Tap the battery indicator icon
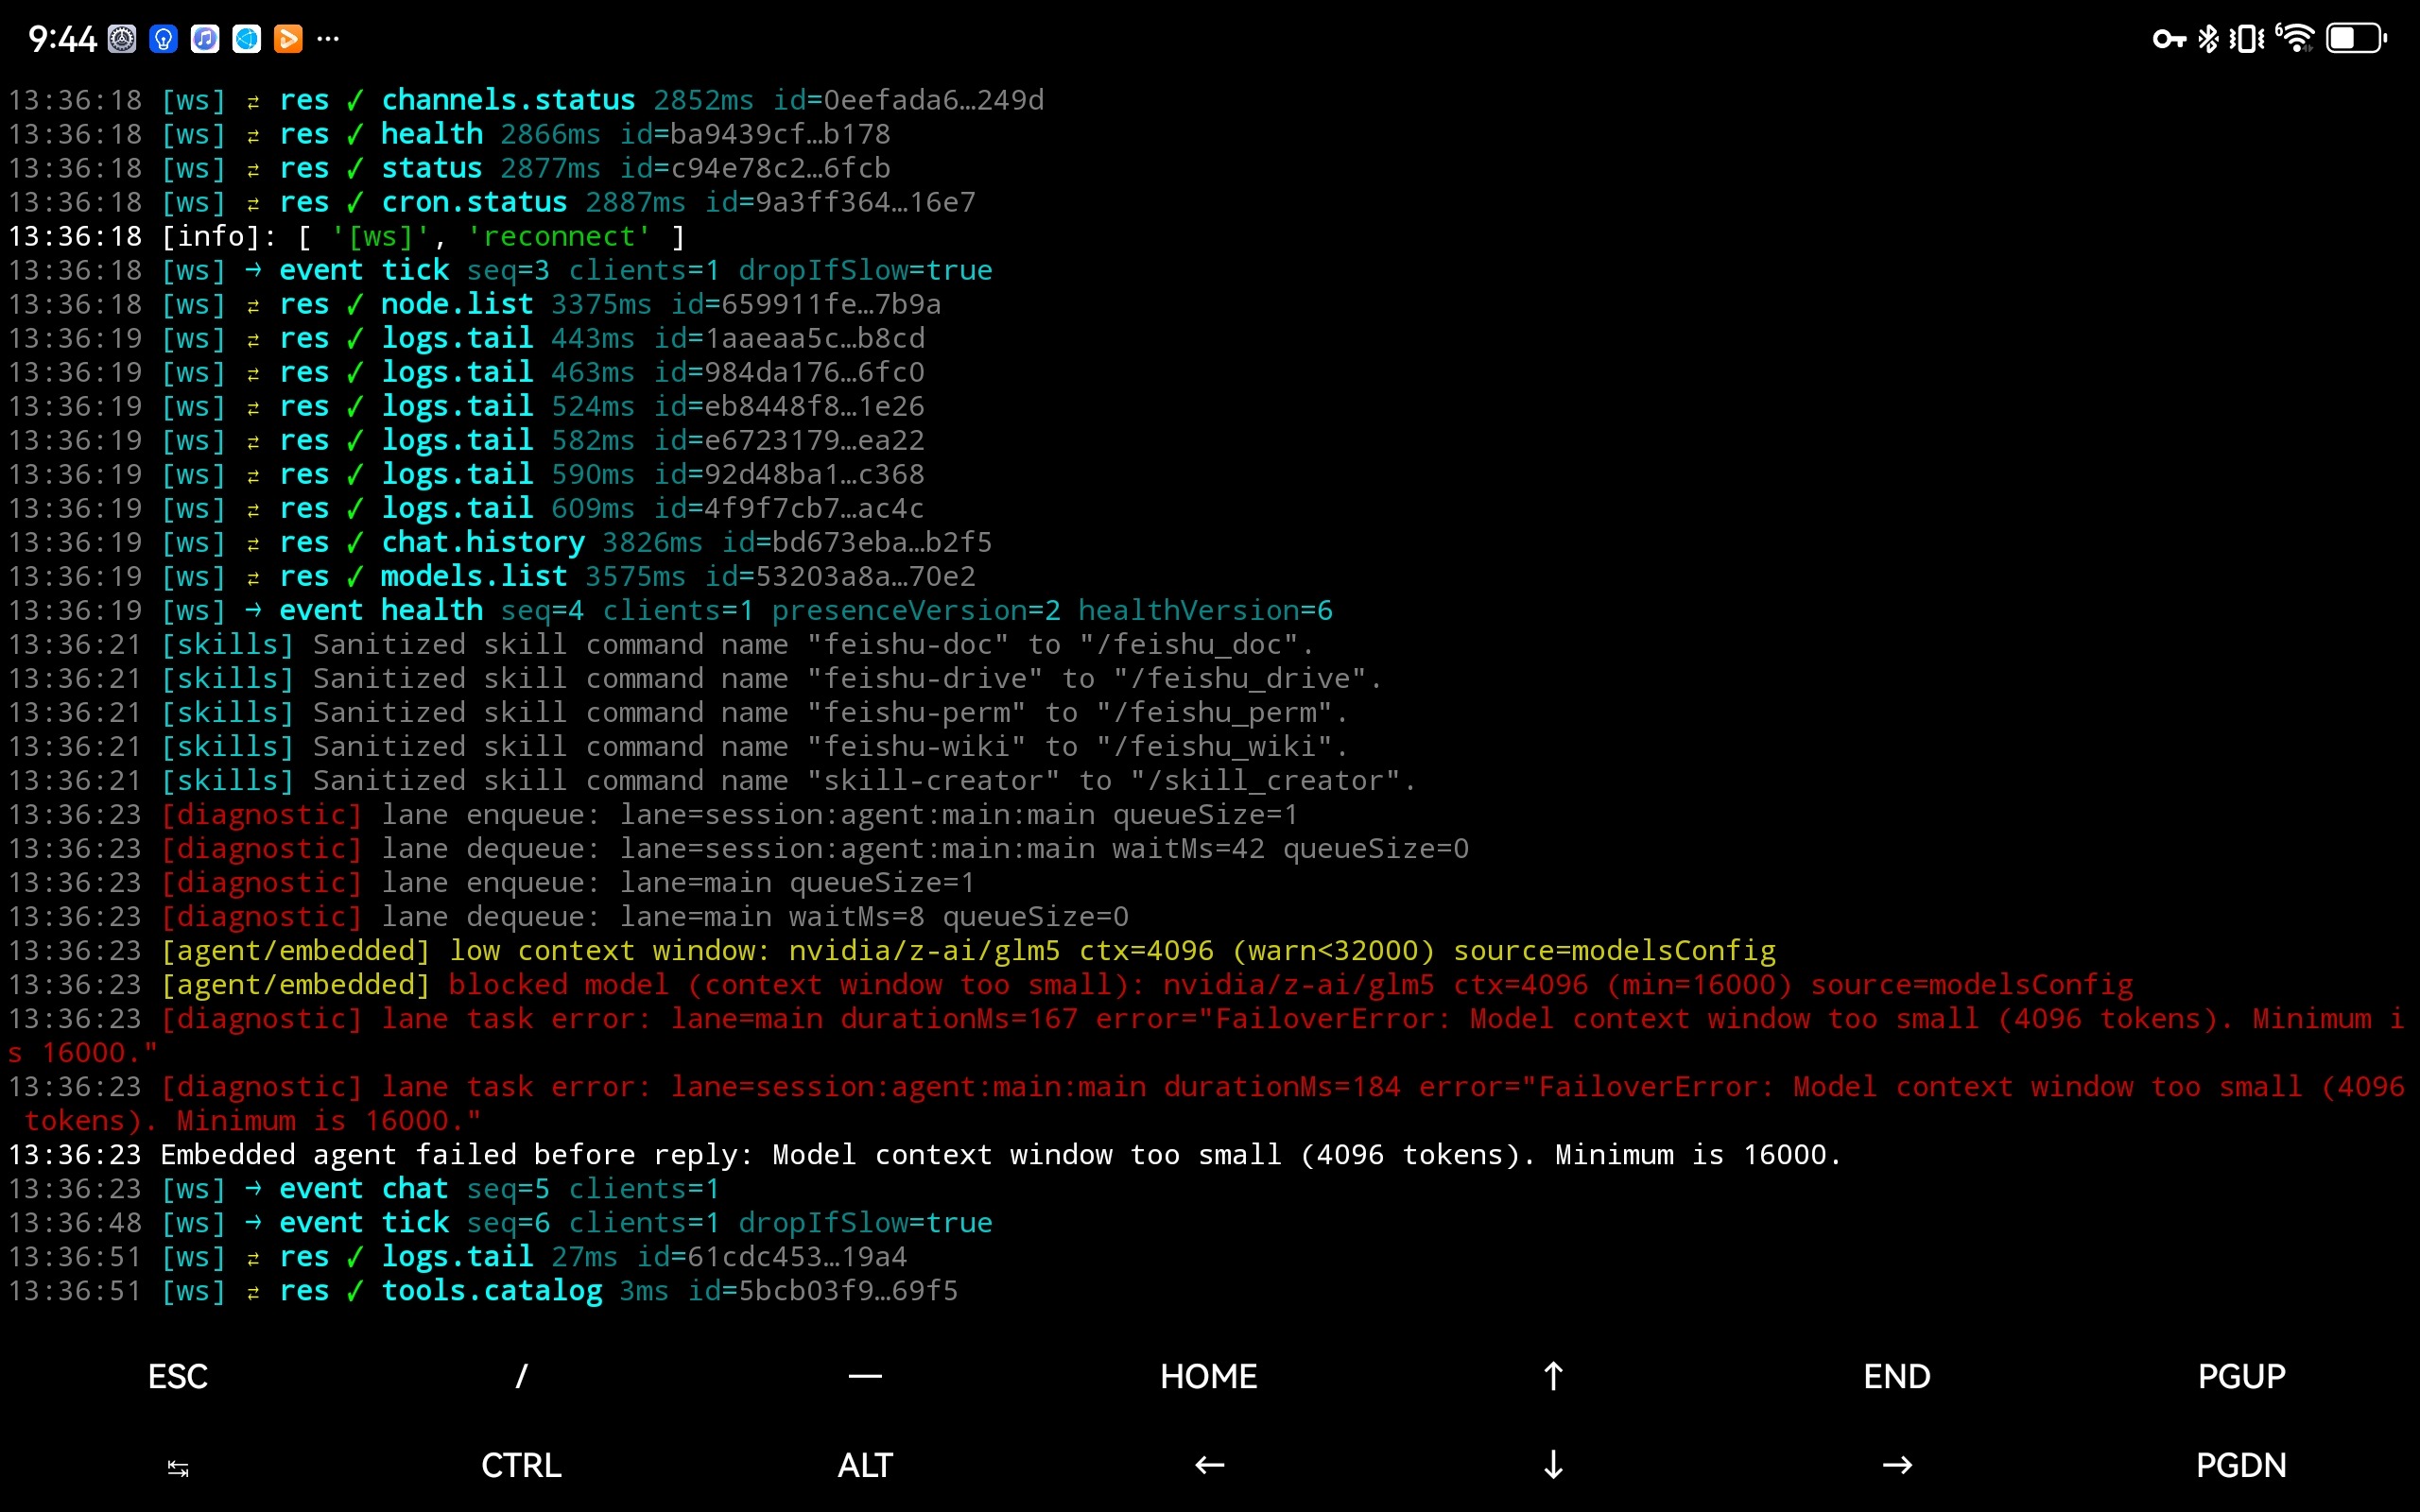 (2355, 39)
